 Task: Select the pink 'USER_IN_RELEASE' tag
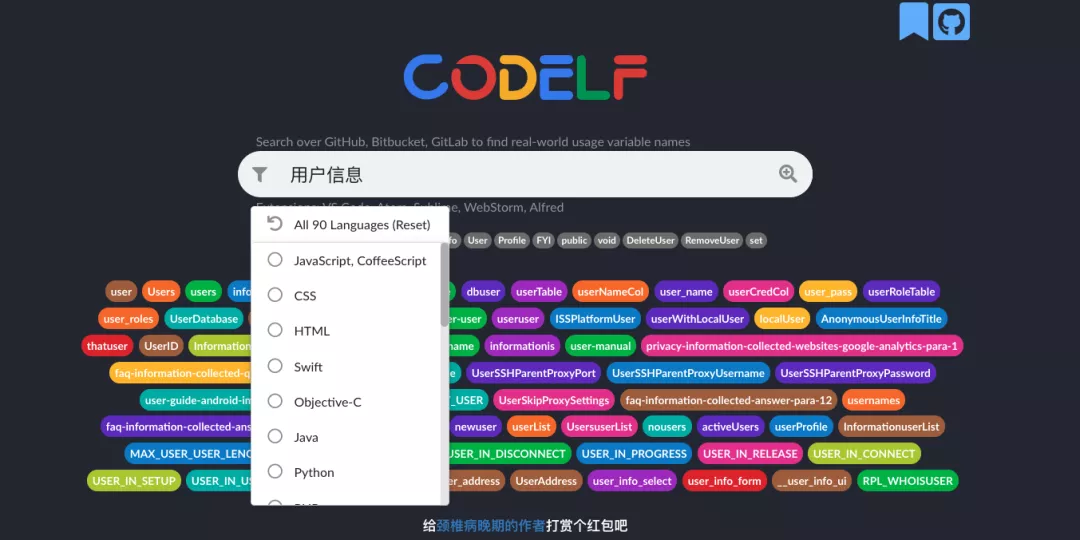[750, 453]
